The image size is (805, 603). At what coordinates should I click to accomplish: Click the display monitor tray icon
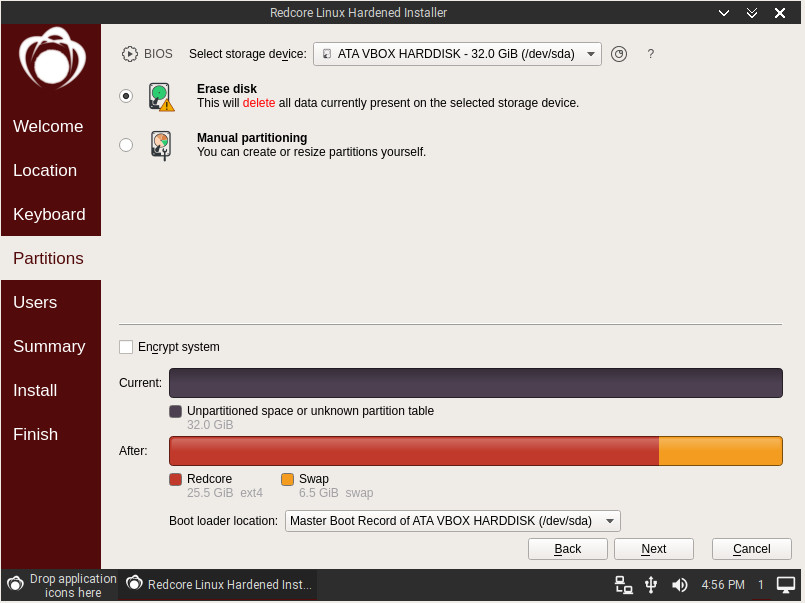(x=786, y=585)
